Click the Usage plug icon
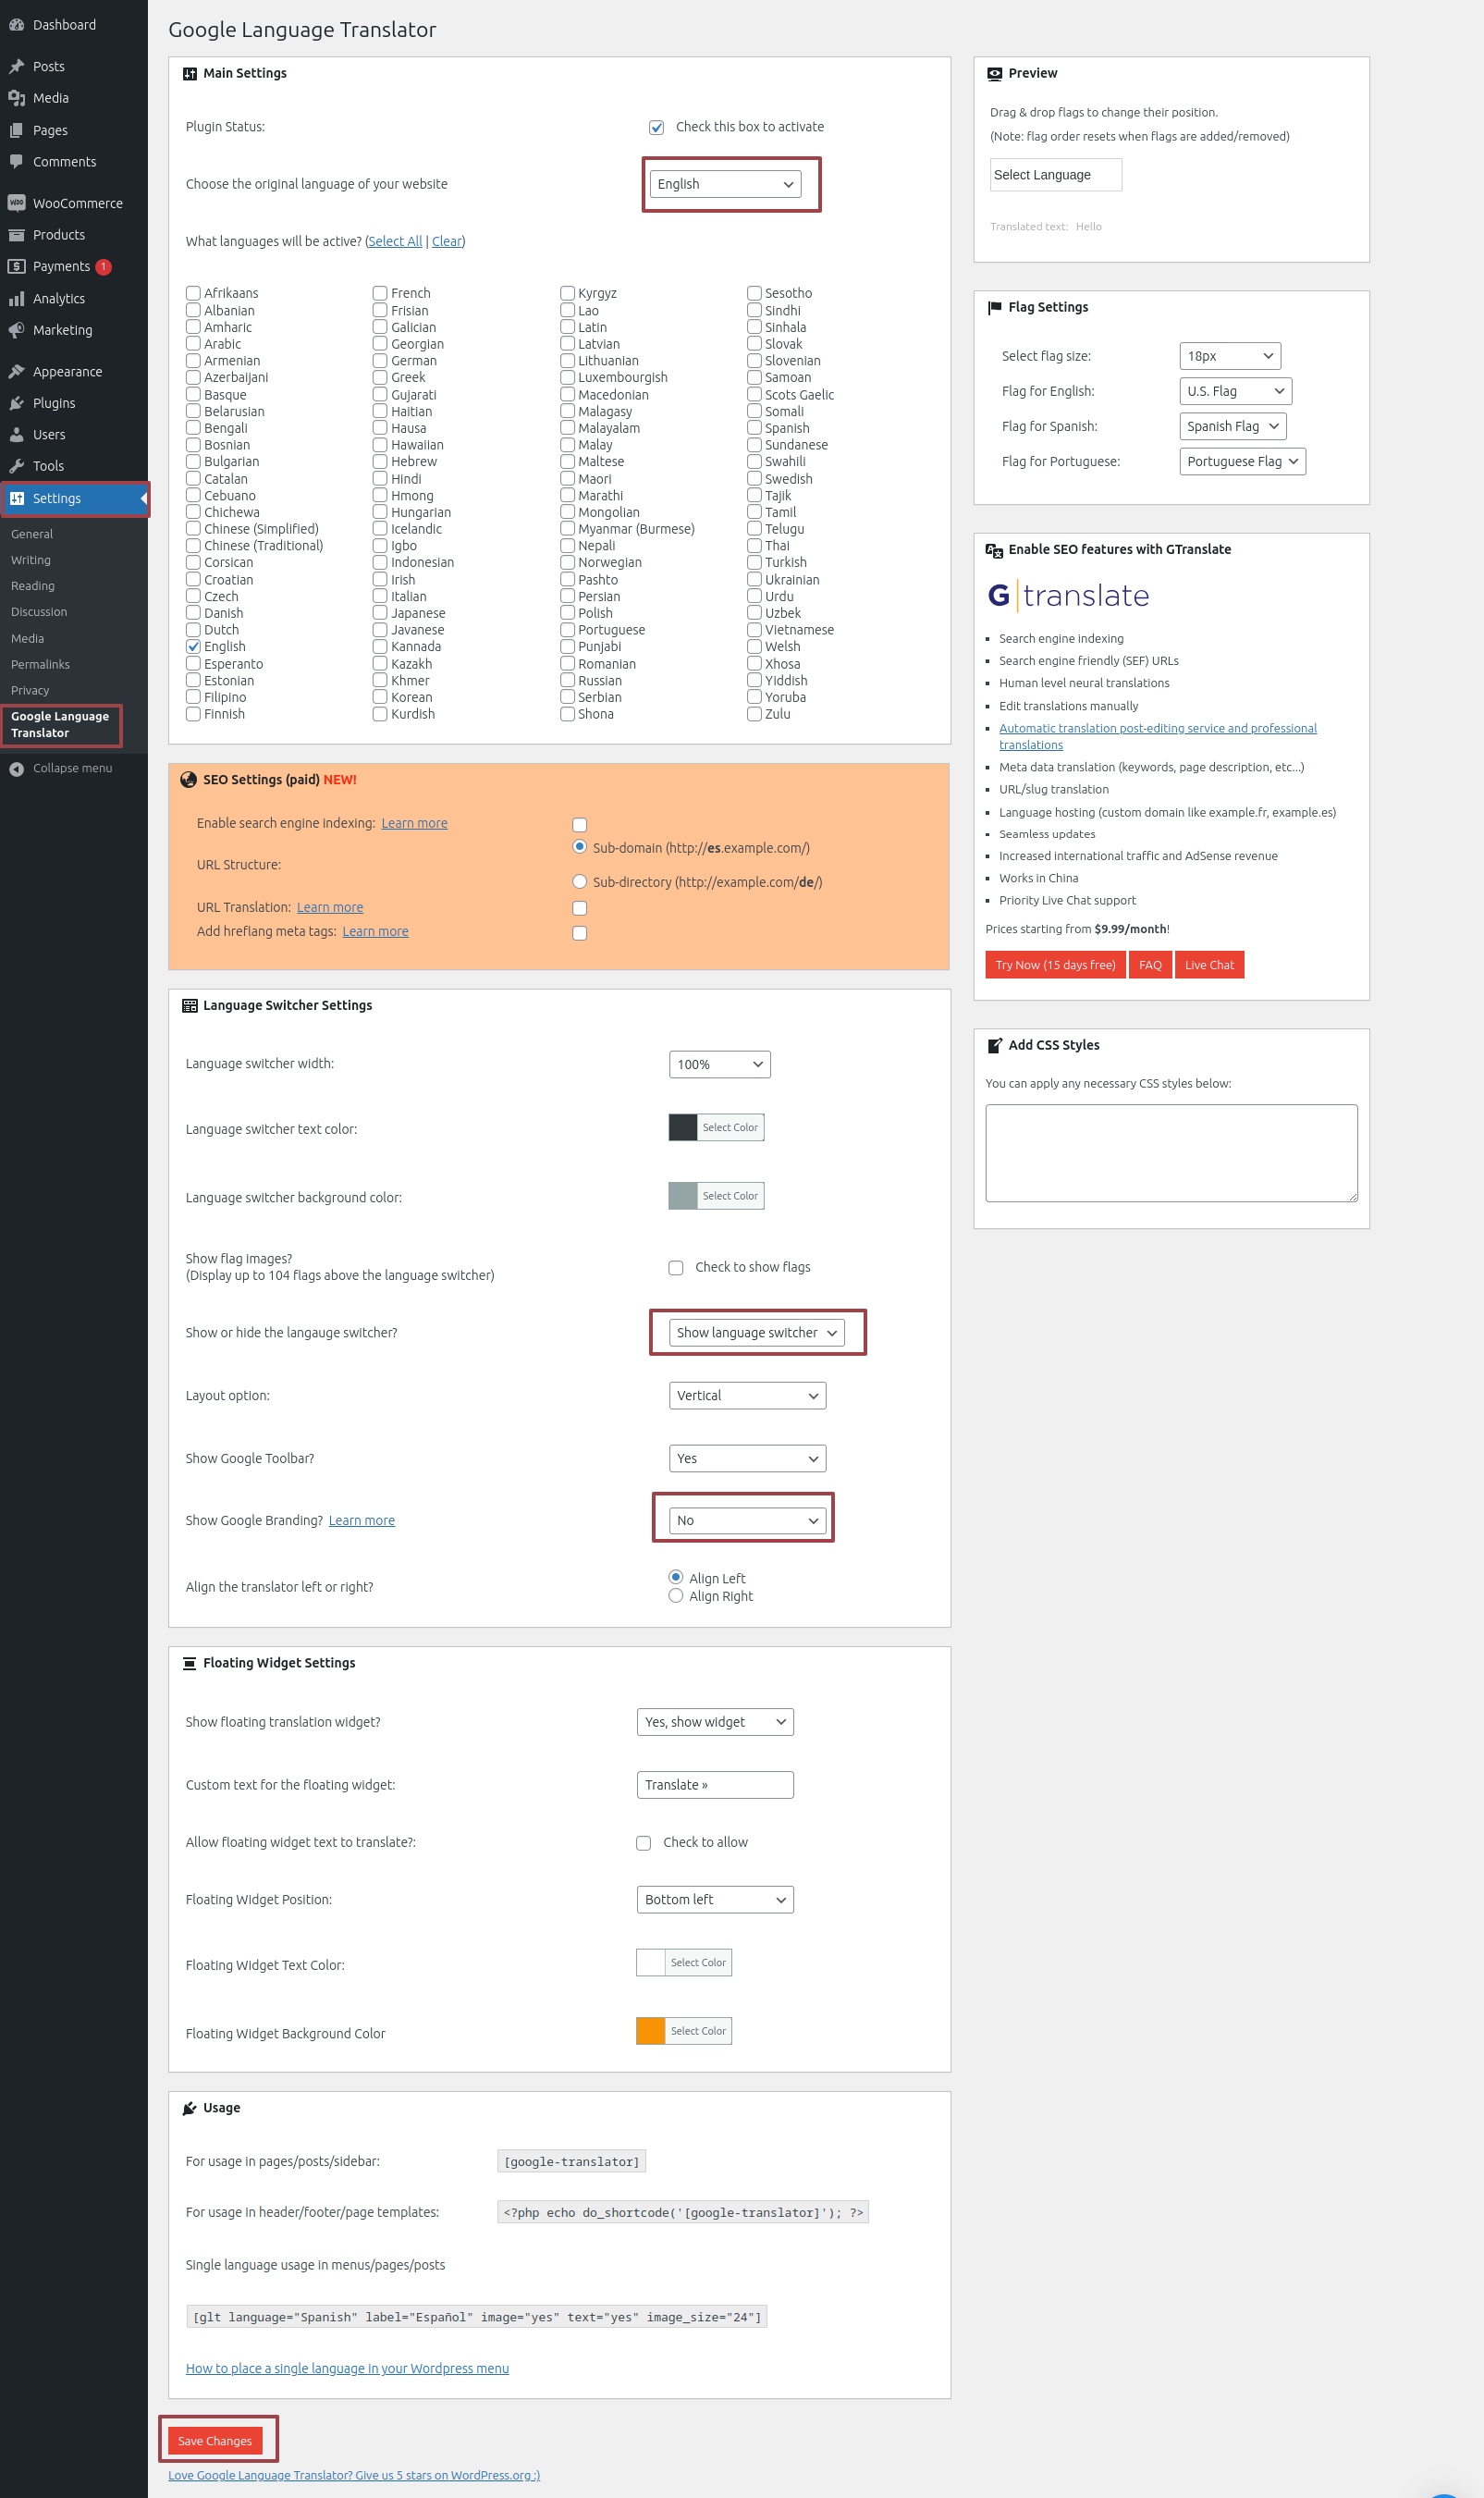The image size is (1484, 2498). 190,2108
